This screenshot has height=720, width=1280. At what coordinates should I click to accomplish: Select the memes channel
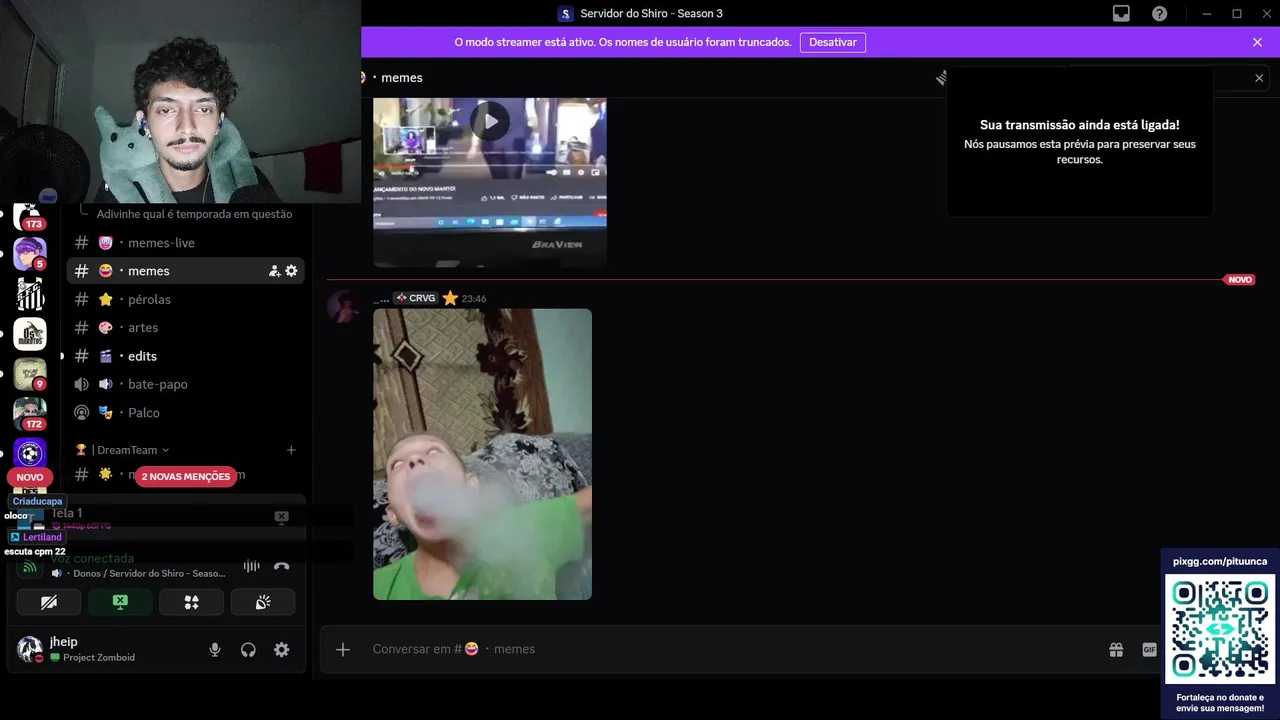point(186,271)
